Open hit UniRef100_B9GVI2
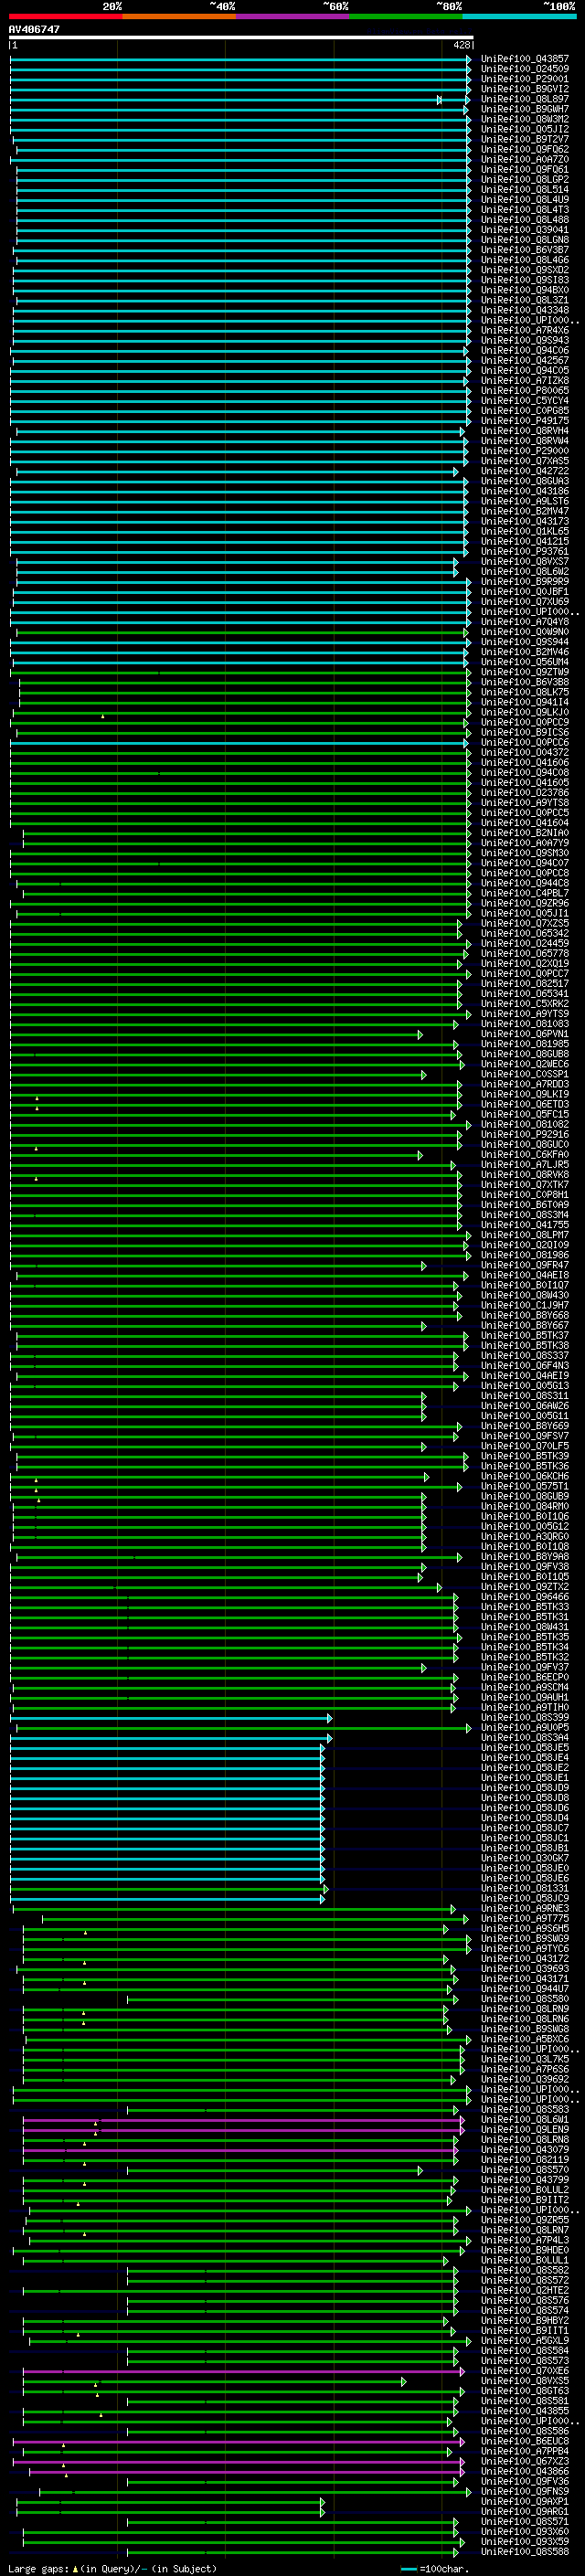The width and height of the screenshot is (585, 2576). coord(524,89)
